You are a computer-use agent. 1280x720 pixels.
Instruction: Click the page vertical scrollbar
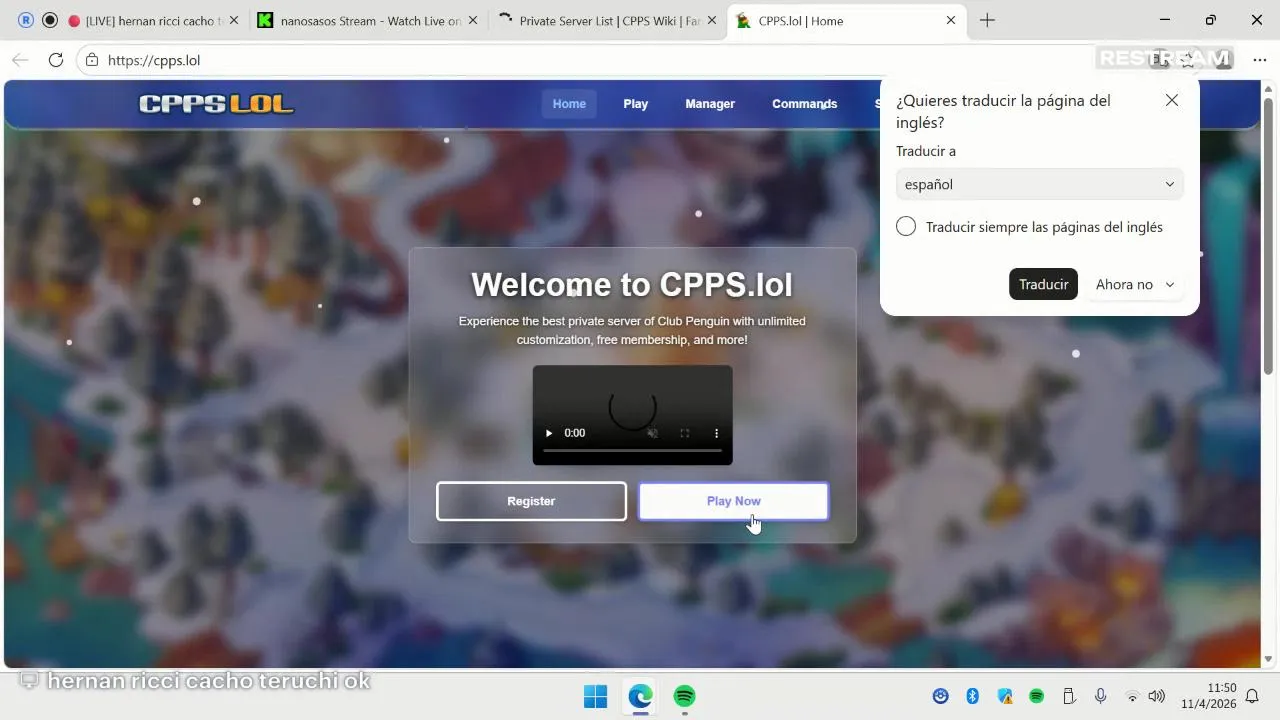[1268, 235]
